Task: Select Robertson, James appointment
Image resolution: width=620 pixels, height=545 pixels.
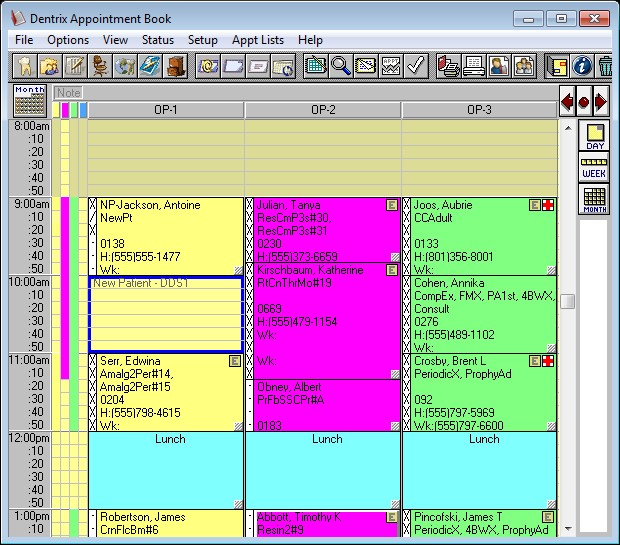Action: 166,523
